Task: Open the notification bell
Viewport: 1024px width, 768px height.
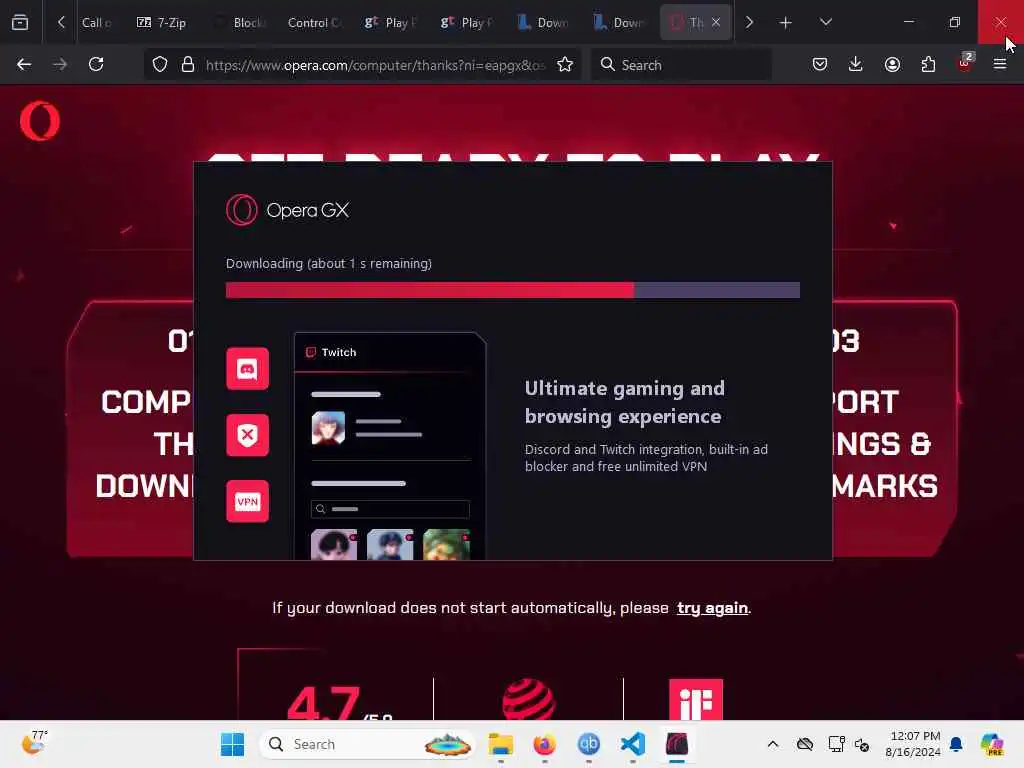Action: pos(956,744)
